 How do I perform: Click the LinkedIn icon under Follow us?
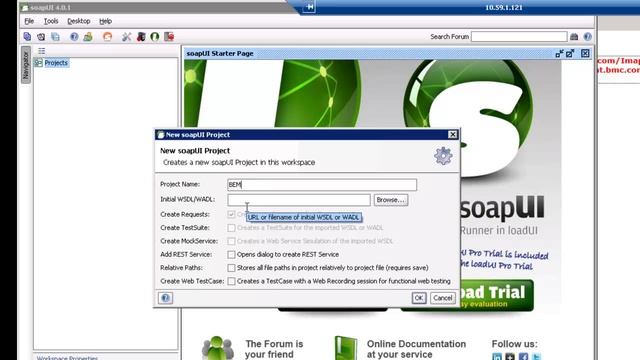[x=497, y=357]
